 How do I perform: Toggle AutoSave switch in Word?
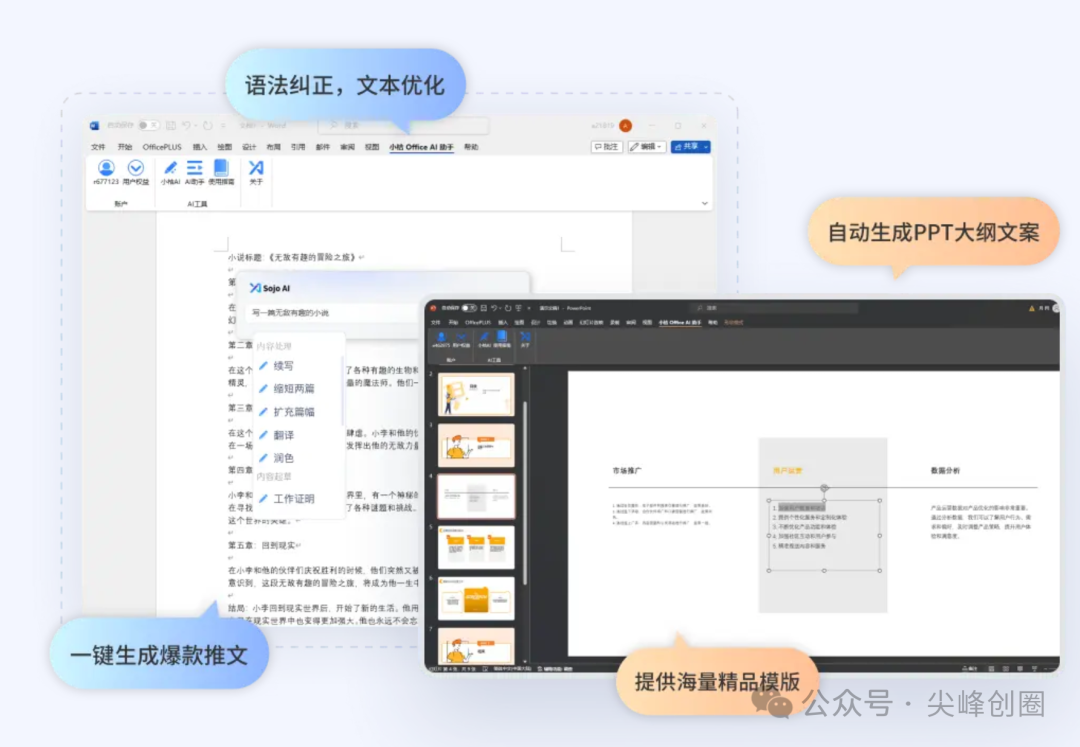(x=148, y=125)
